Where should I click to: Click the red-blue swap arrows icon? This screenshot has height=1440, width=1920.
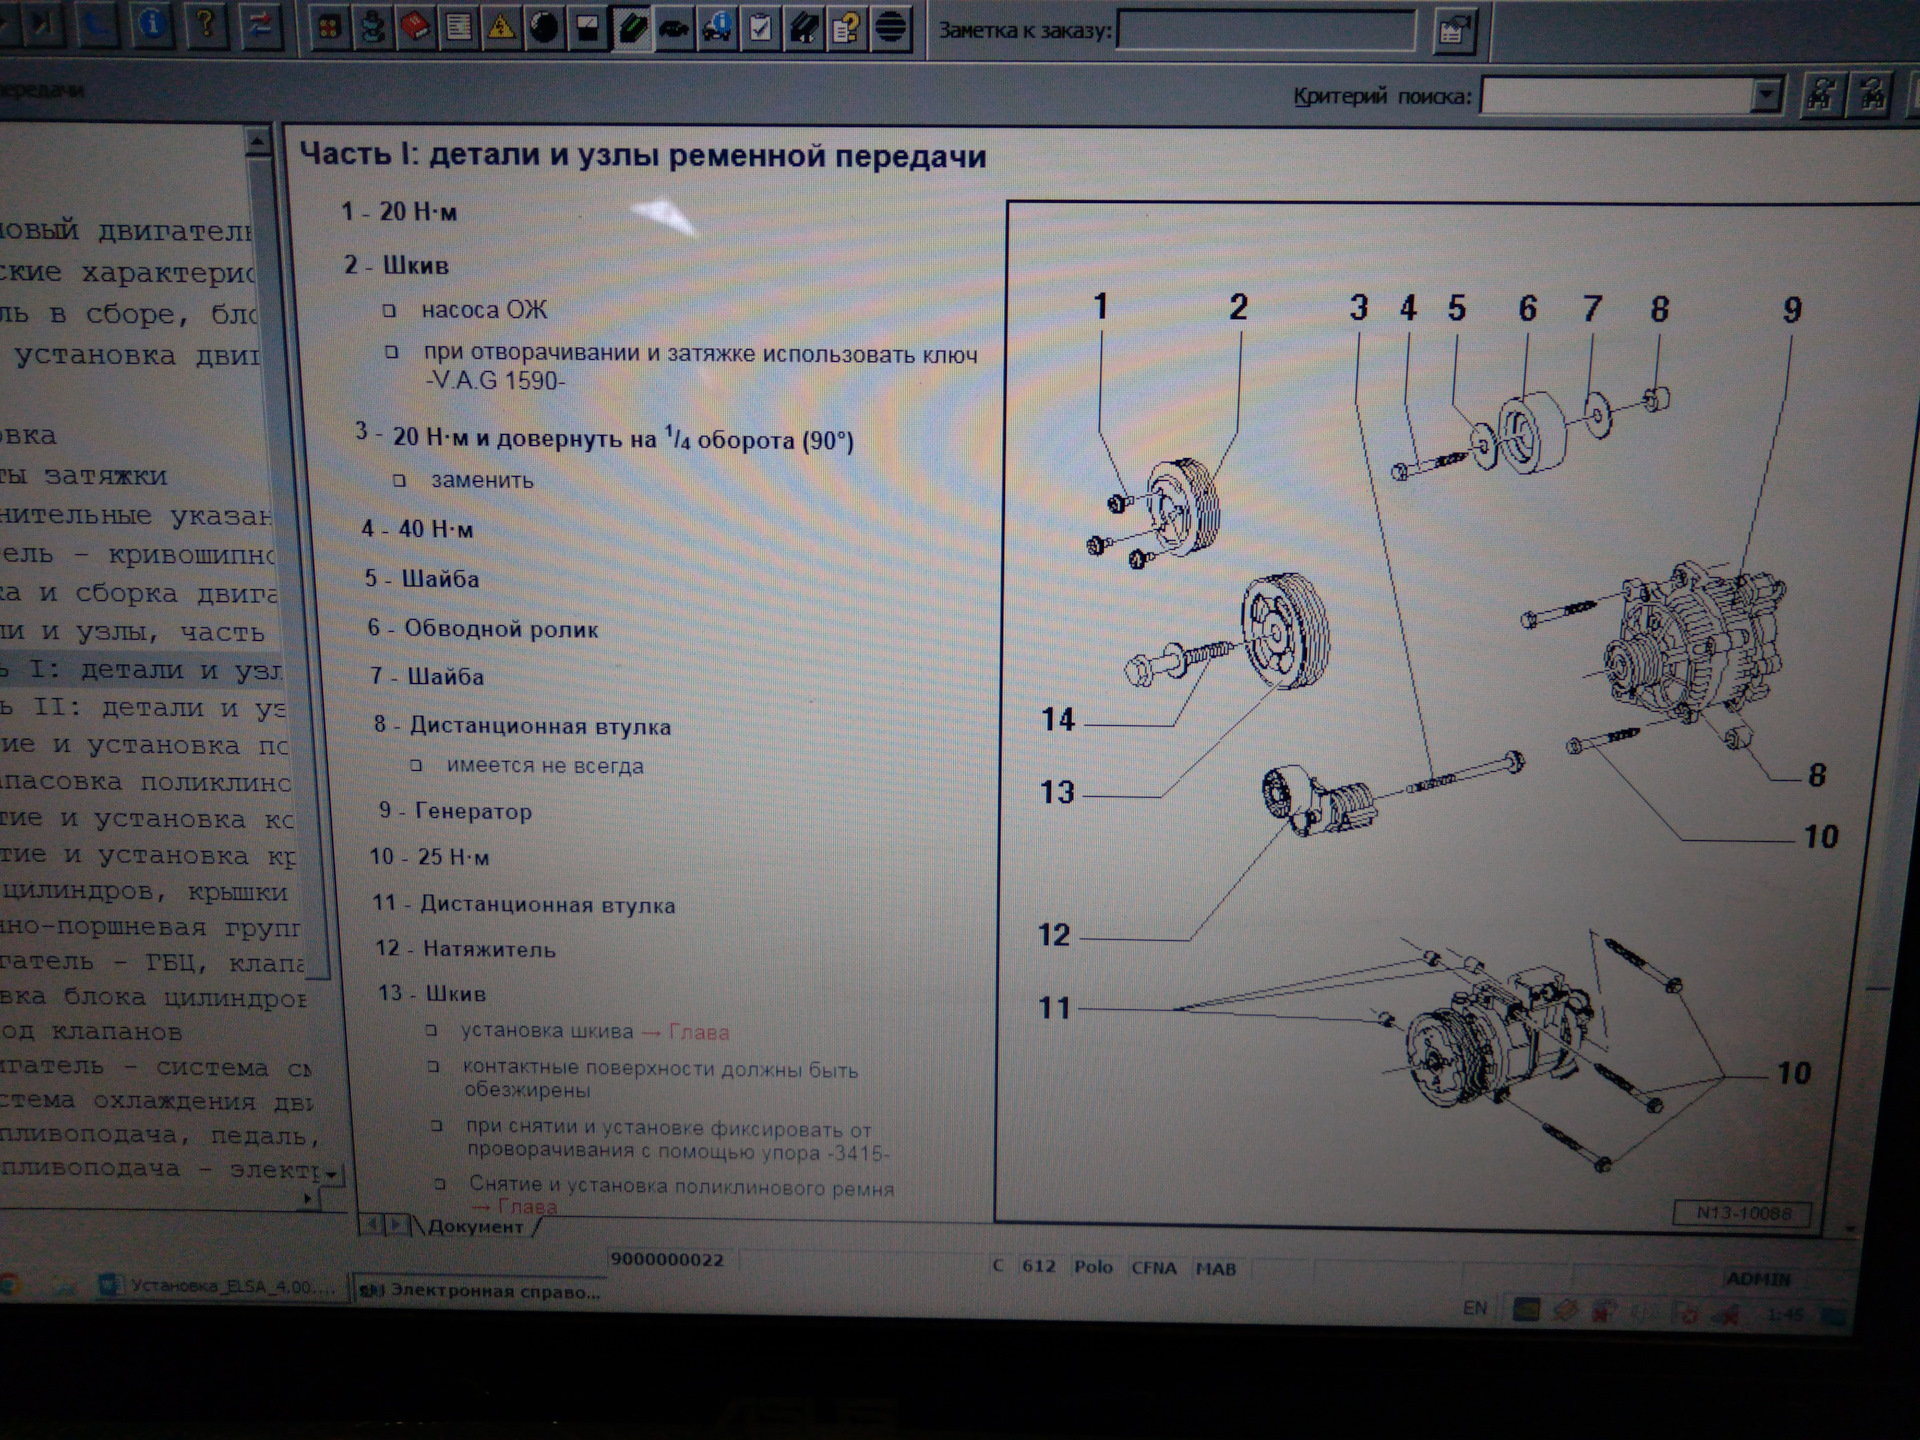click(x=260, y=24)
